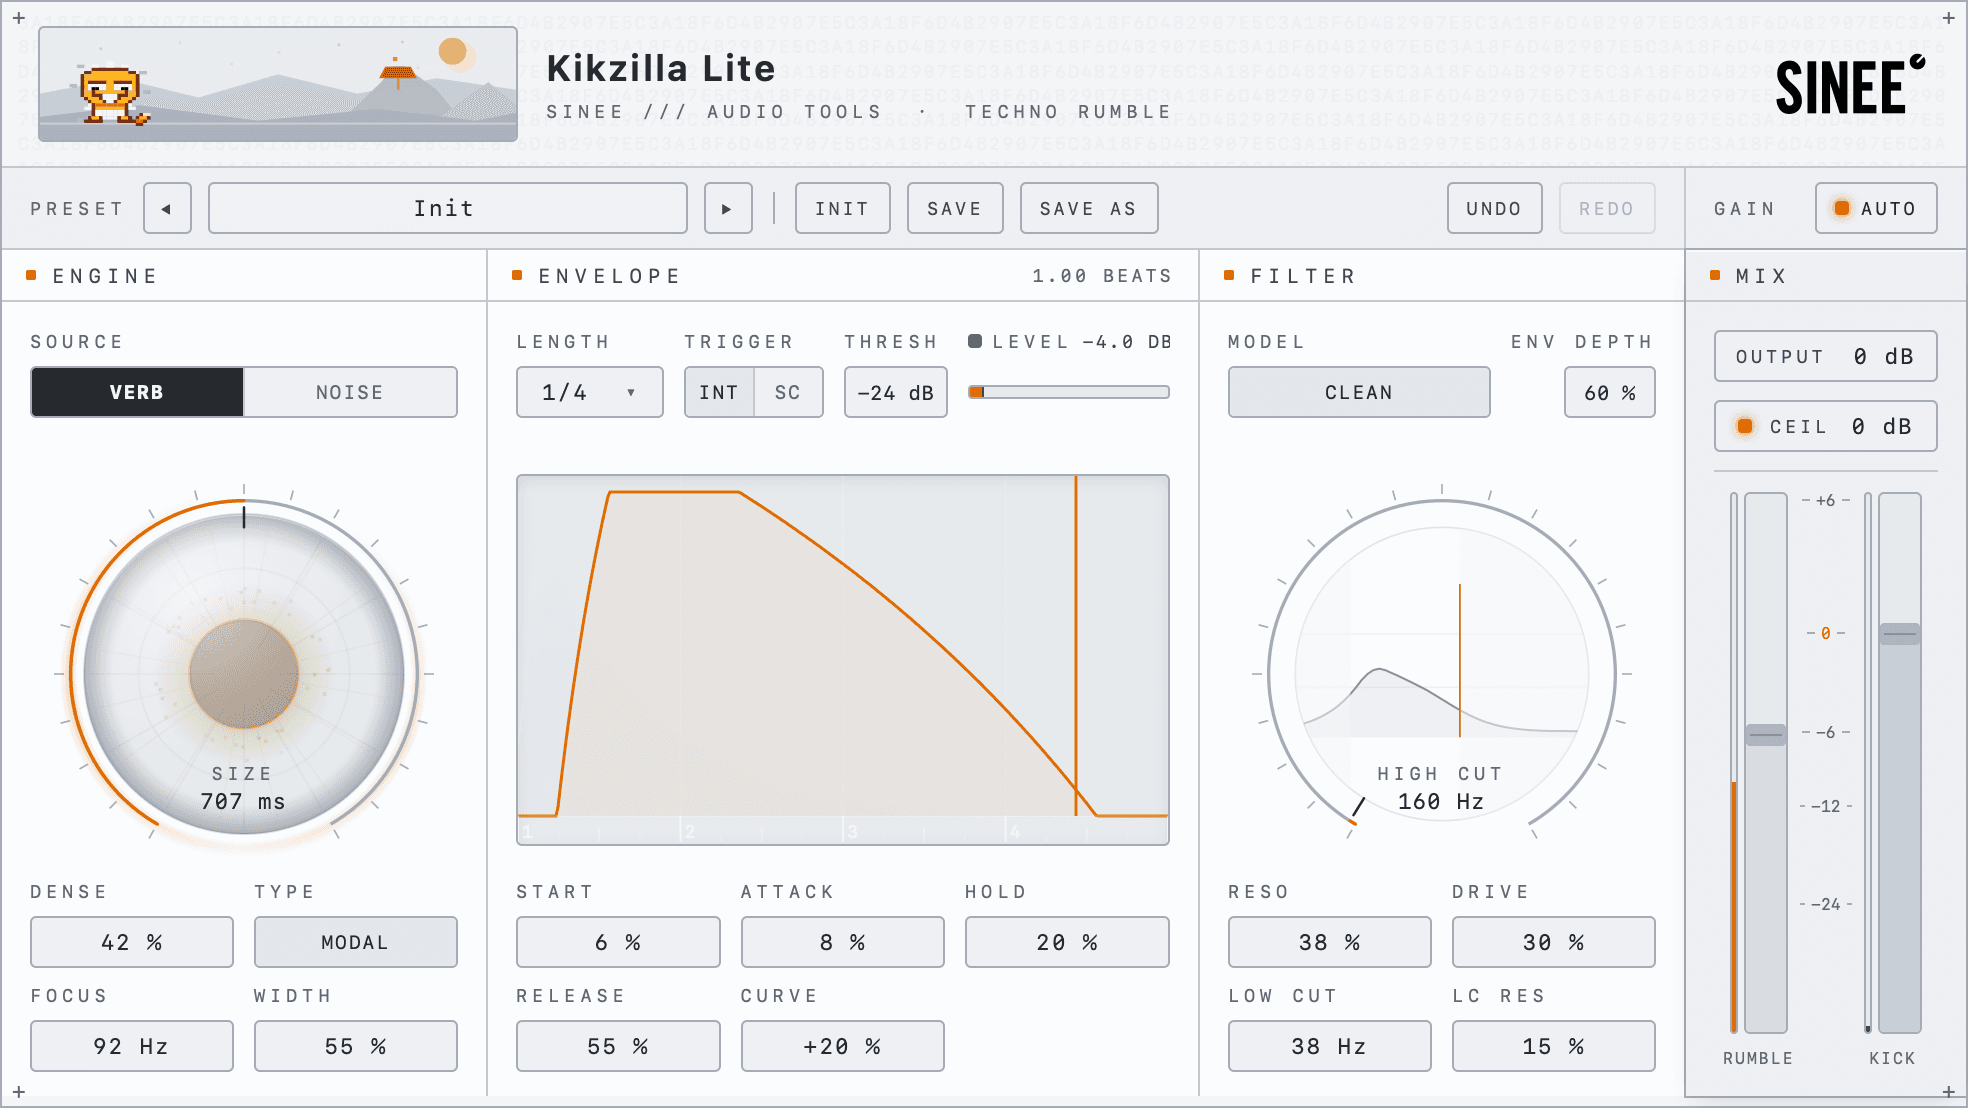
Task: Click the SINEE logo
Action: click(1850, 85)
